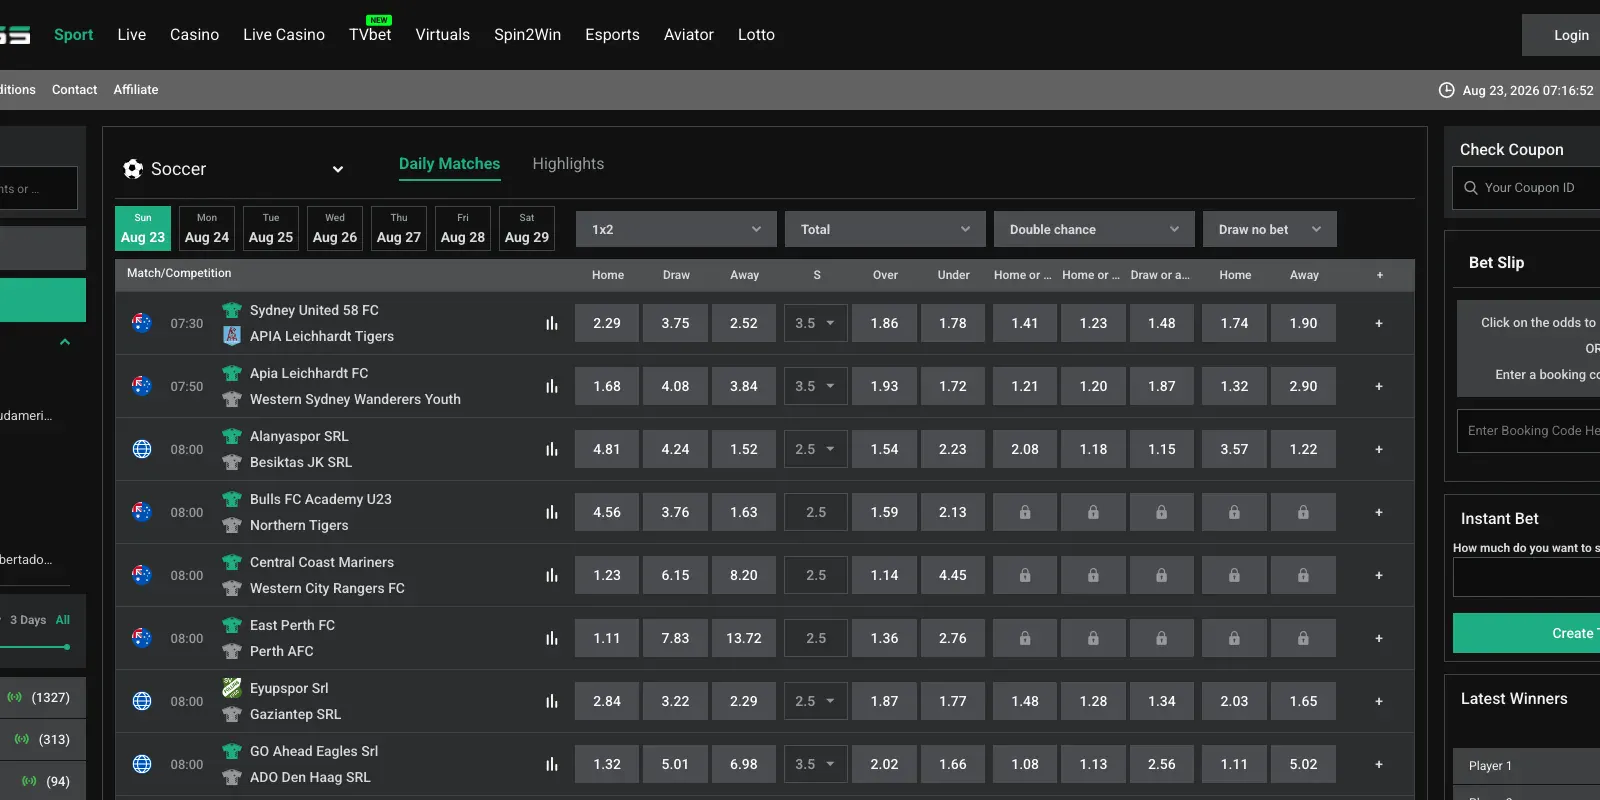Click the green Create button in Instant Bet
This screenshot has height=800, width=1600.
pos(1526,633)
